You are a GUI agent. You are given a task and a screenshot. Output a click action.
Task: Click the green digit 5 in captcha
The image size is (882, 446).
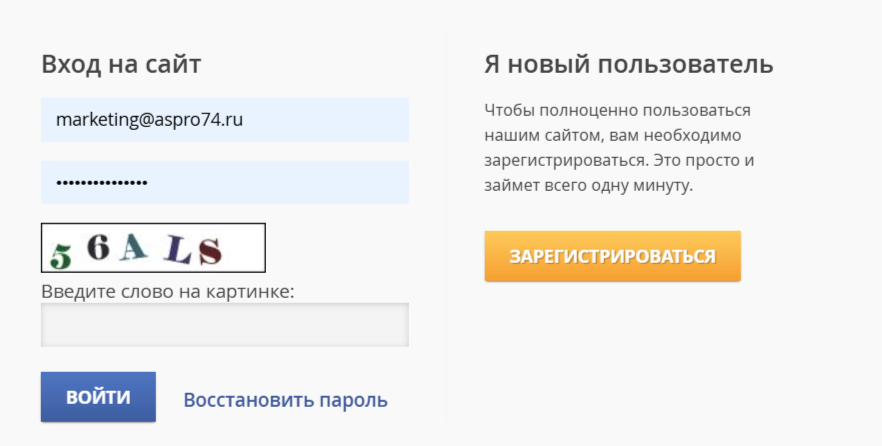click(61, 256)
